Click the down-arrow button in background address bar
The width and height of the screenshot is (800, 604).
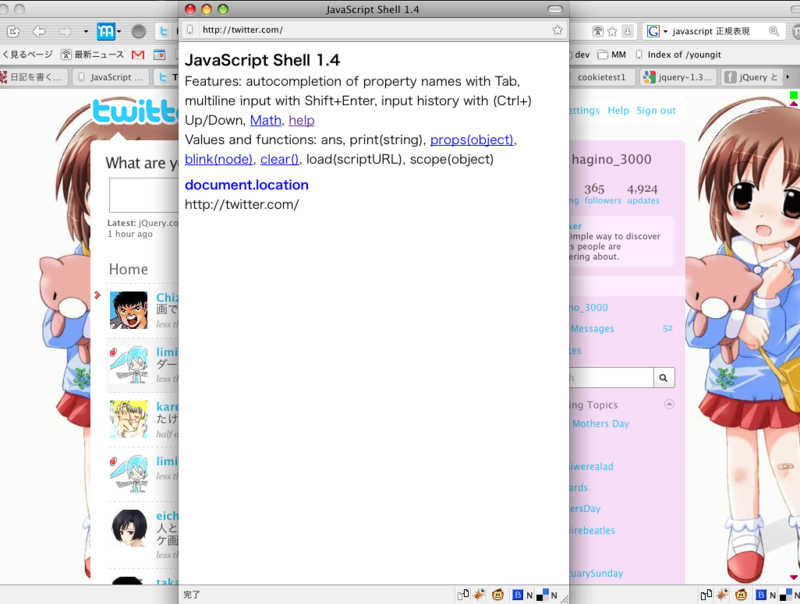coord(628,32)
